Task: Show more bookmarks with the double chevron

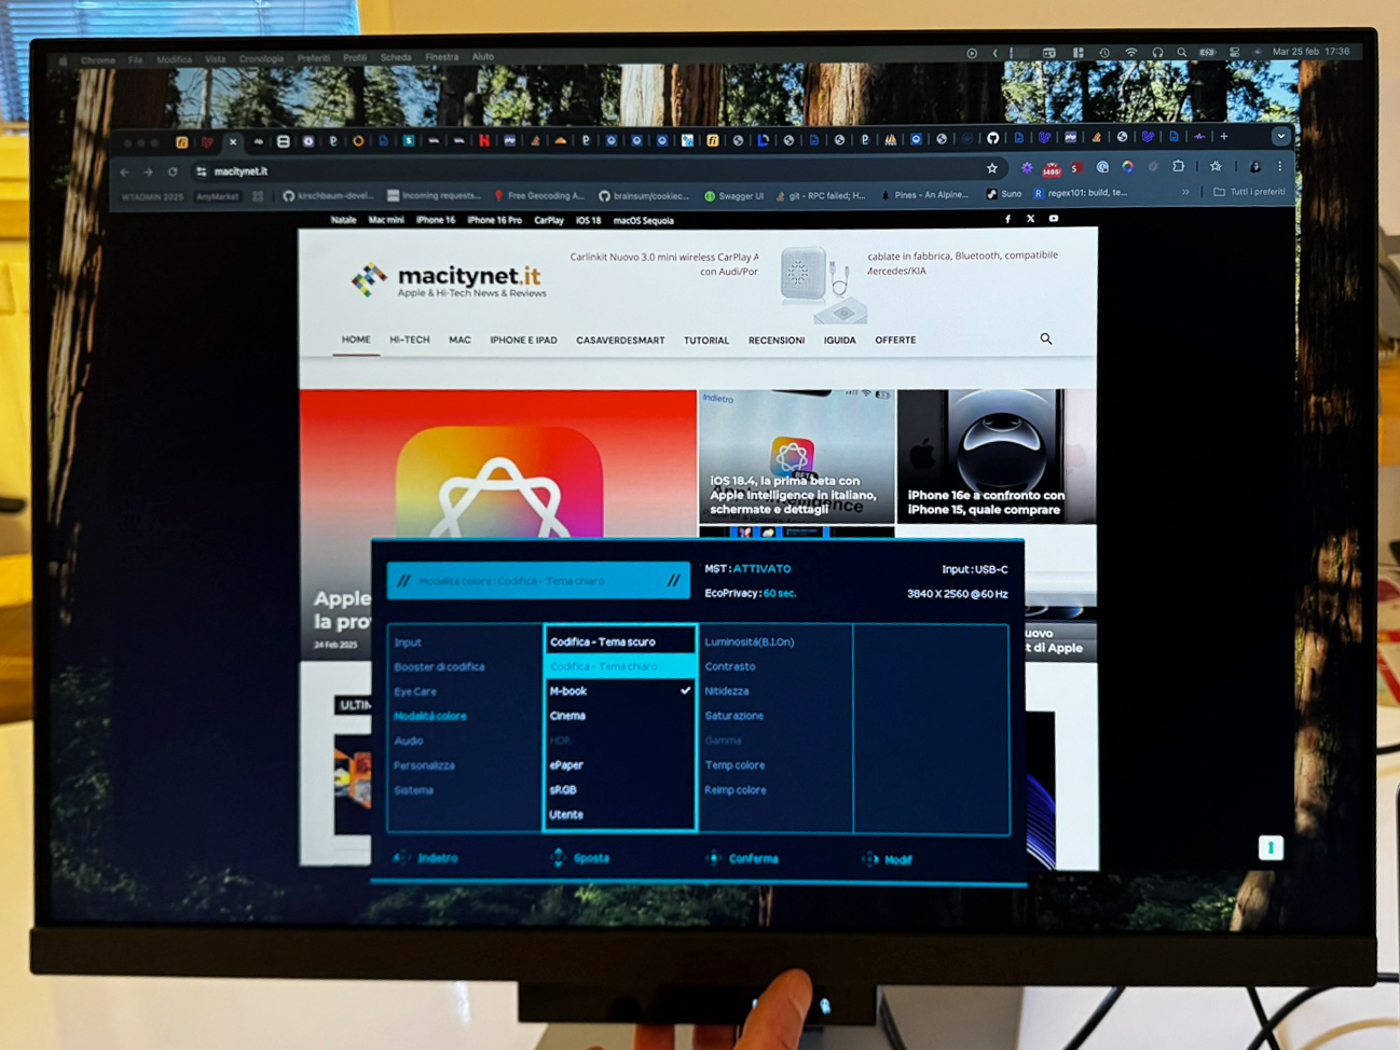Action: (1186, 192)
